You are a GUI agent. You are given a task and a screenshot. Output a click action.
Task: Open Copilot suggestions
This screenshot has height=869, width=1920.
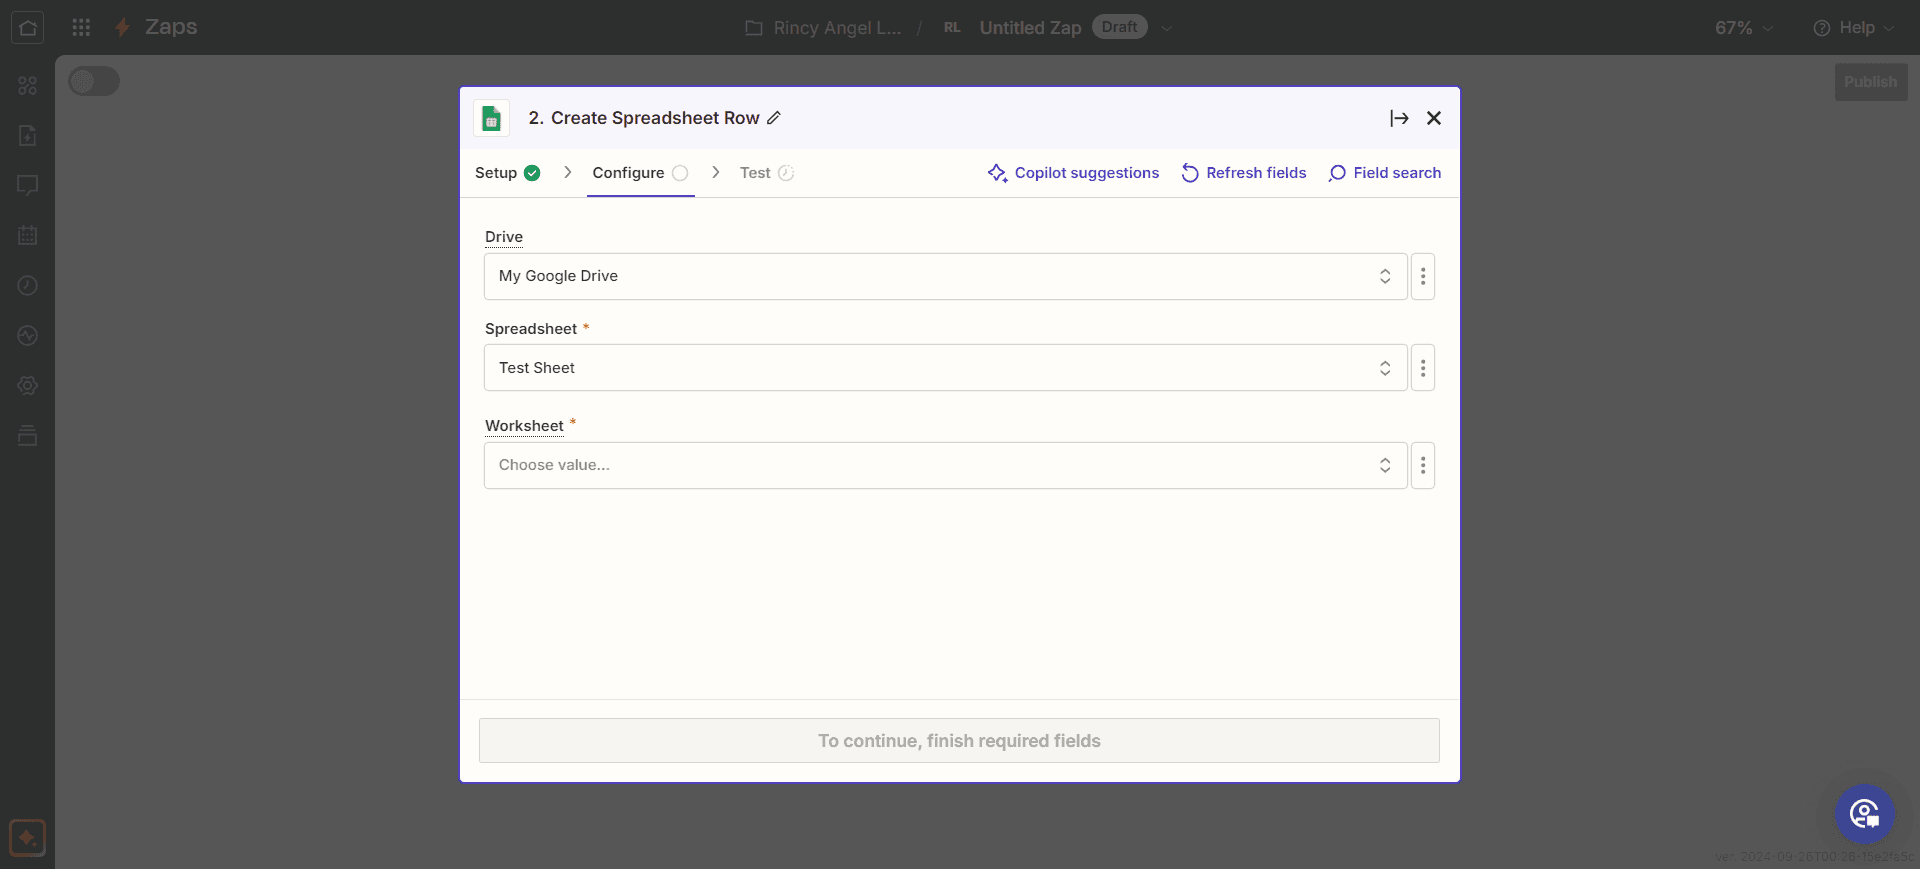pyautogui.click(x=1073, y=173)
